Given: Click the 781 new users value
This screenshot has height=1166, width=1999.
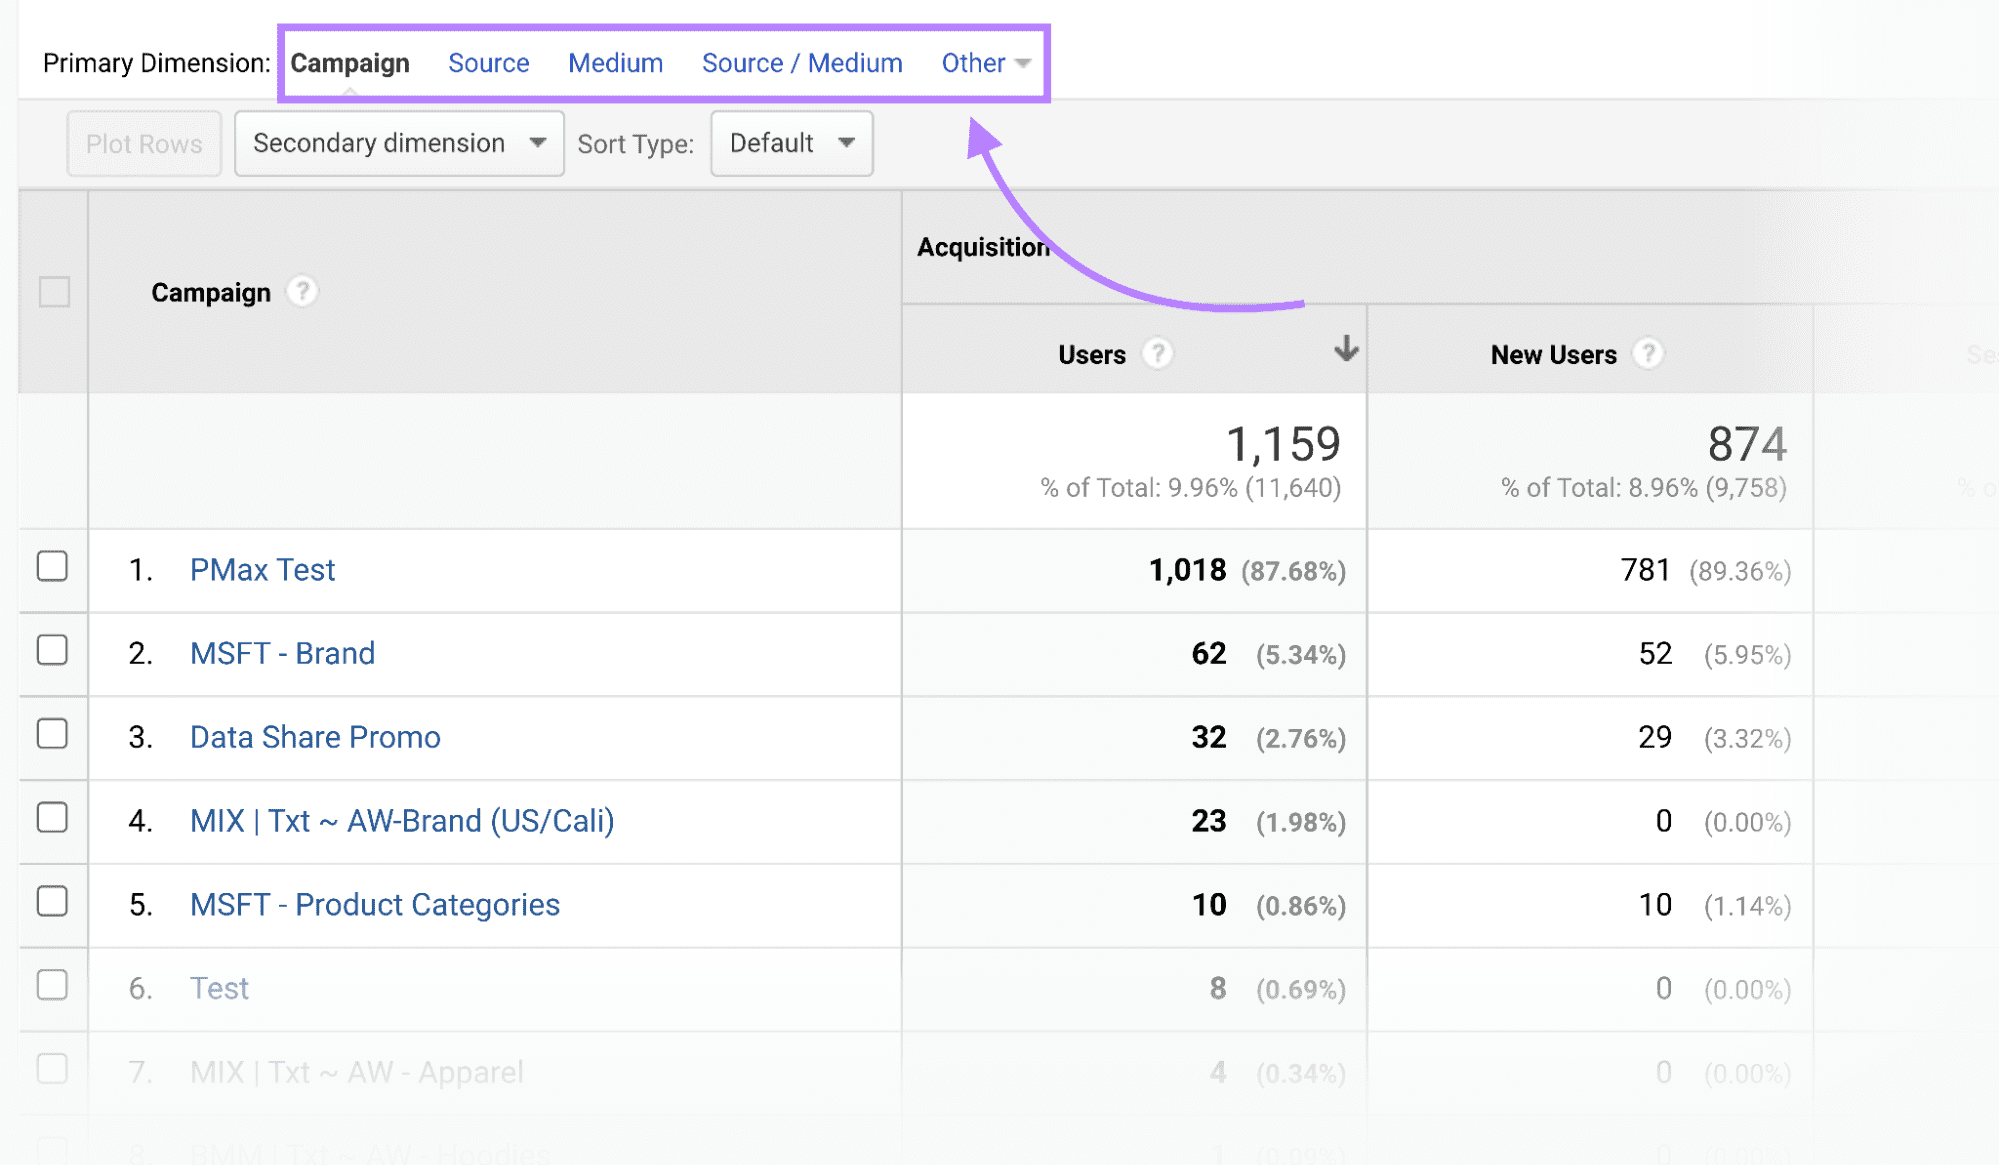Looking at the screenshot, I should 1645,570.
